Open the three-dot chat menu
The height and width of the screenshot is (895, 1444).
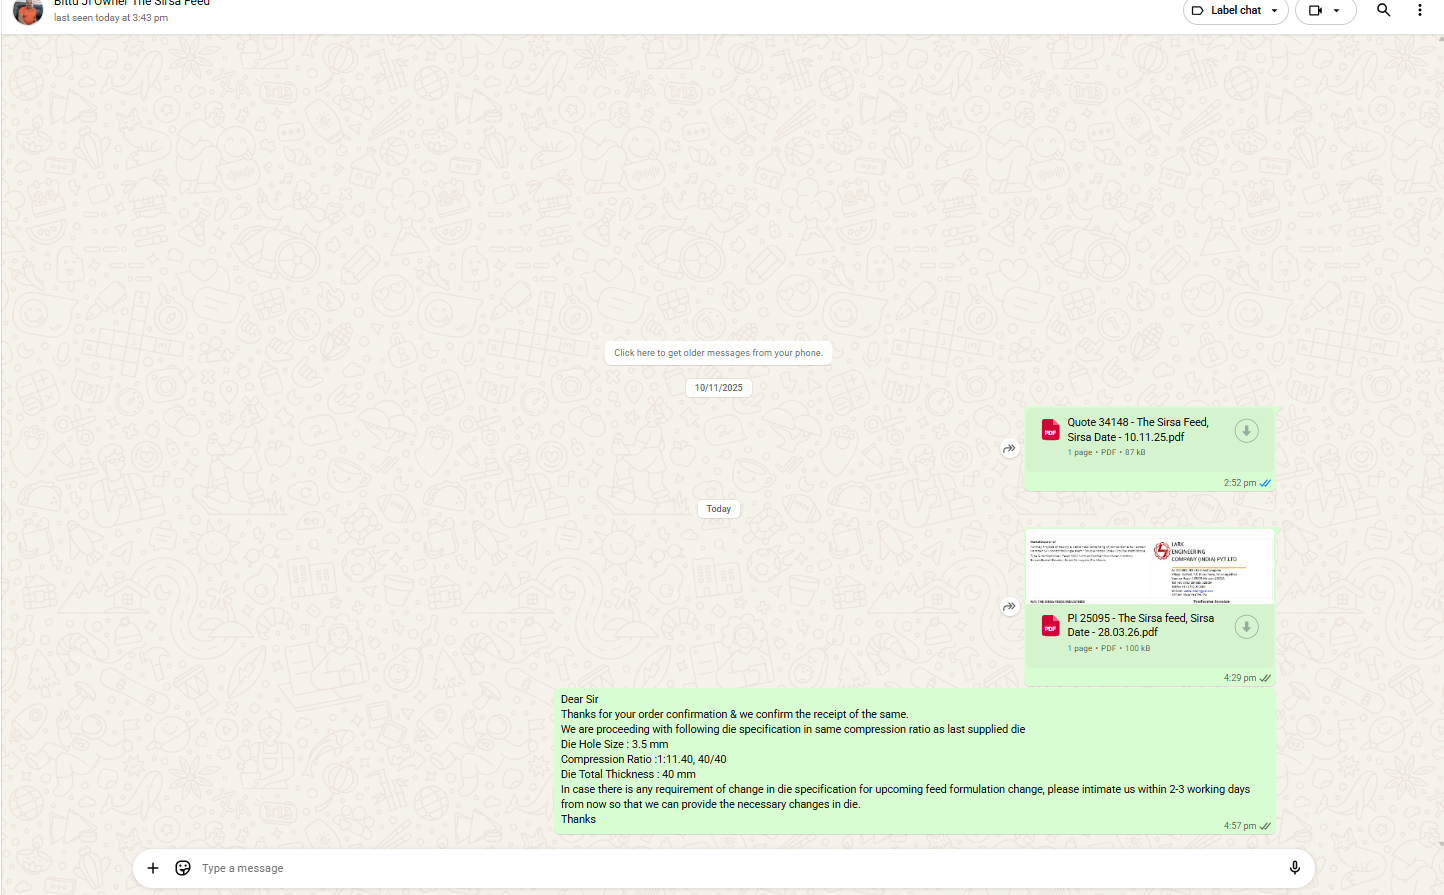(x=1419, y=10)
